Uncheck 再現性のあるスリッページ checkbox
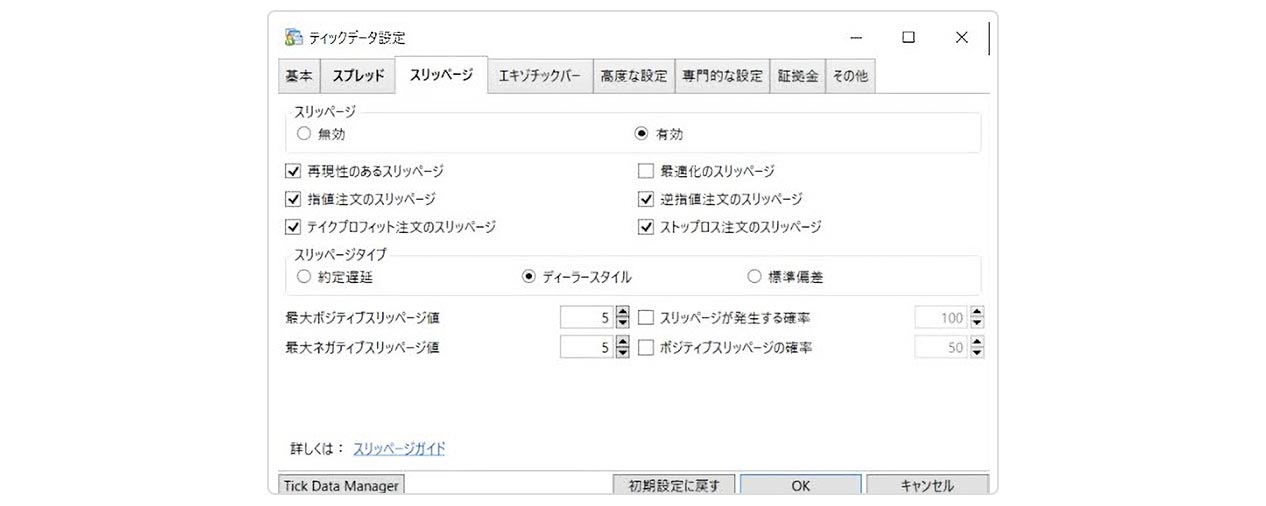The image size is (1266, 506). [293, 171]
